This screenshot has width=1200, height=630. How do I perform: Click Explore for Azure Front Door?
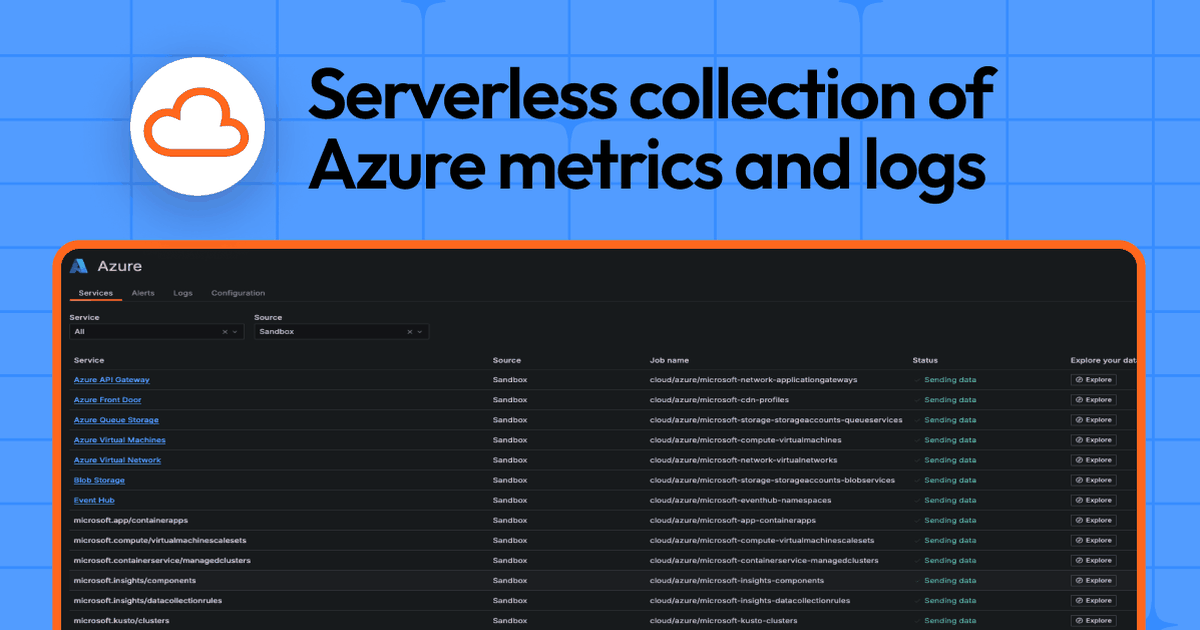[1093, 400]
